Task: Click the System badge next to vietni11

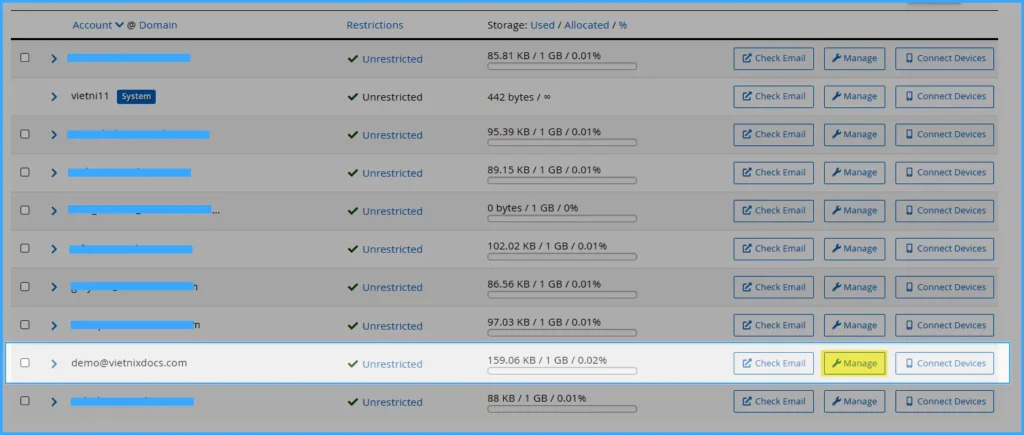Action: (136, 97)
